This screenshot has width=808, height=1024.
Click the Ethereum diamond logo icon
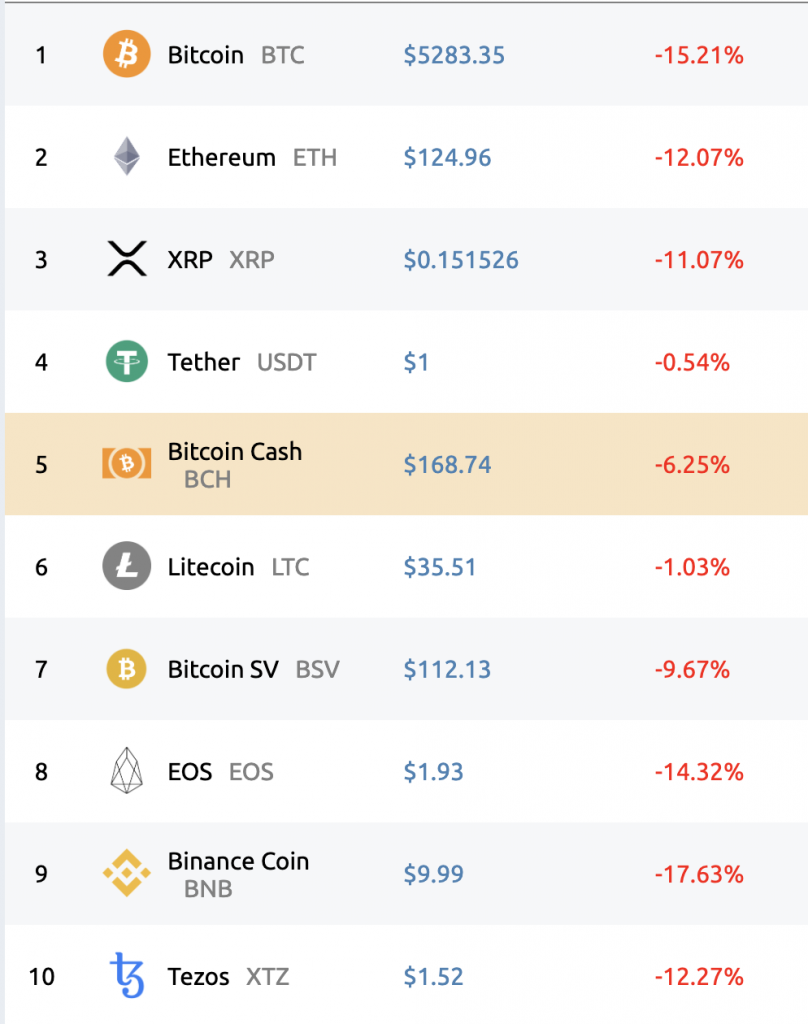coord(127,157)
